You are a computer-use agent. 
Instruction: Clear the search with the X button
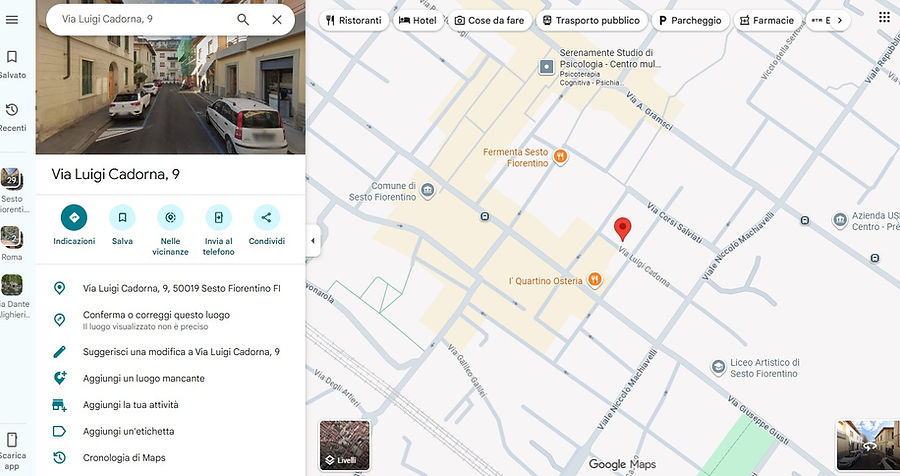(x=277, y=20)
